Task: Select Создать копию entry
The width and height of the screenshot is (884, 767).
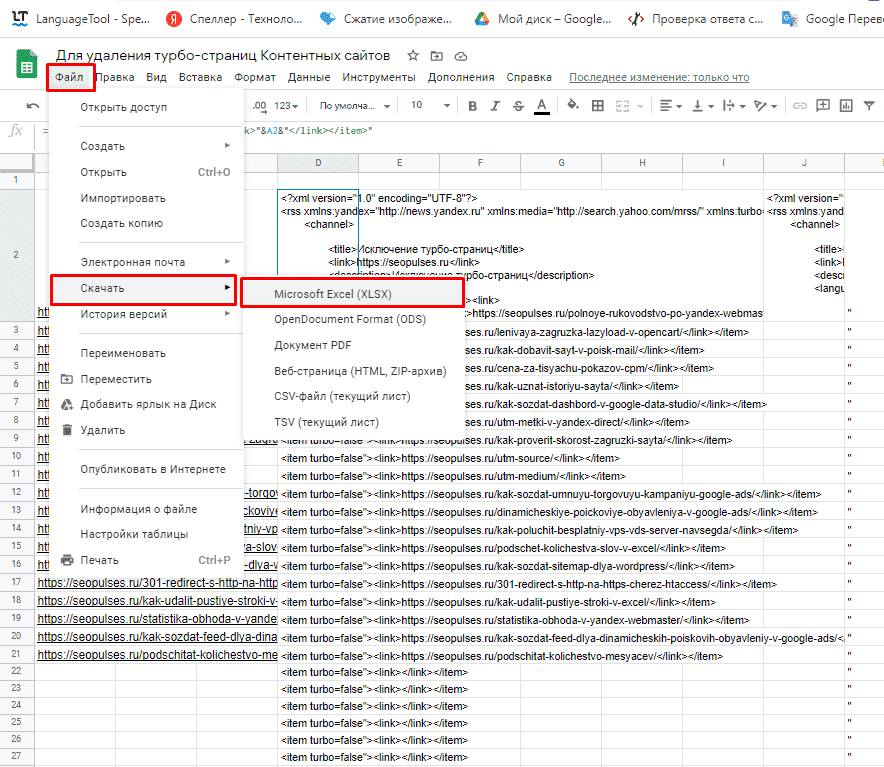Action: point(147,223)
